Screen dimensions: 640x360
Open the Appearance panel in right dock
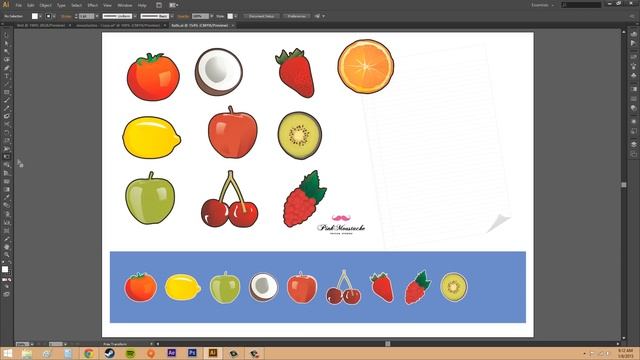(633, 122)
